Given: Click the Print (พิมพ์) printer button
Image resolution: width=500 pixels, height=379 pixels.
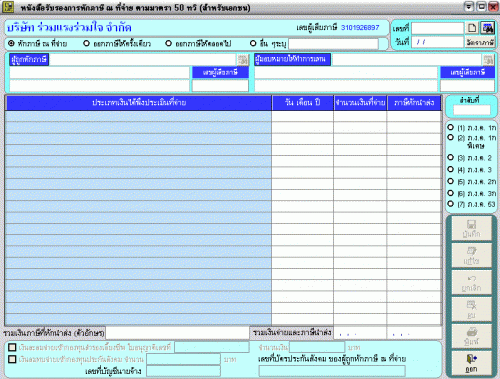Looking at the screenshot, I should pyautogui.click(x=471, y=337).
